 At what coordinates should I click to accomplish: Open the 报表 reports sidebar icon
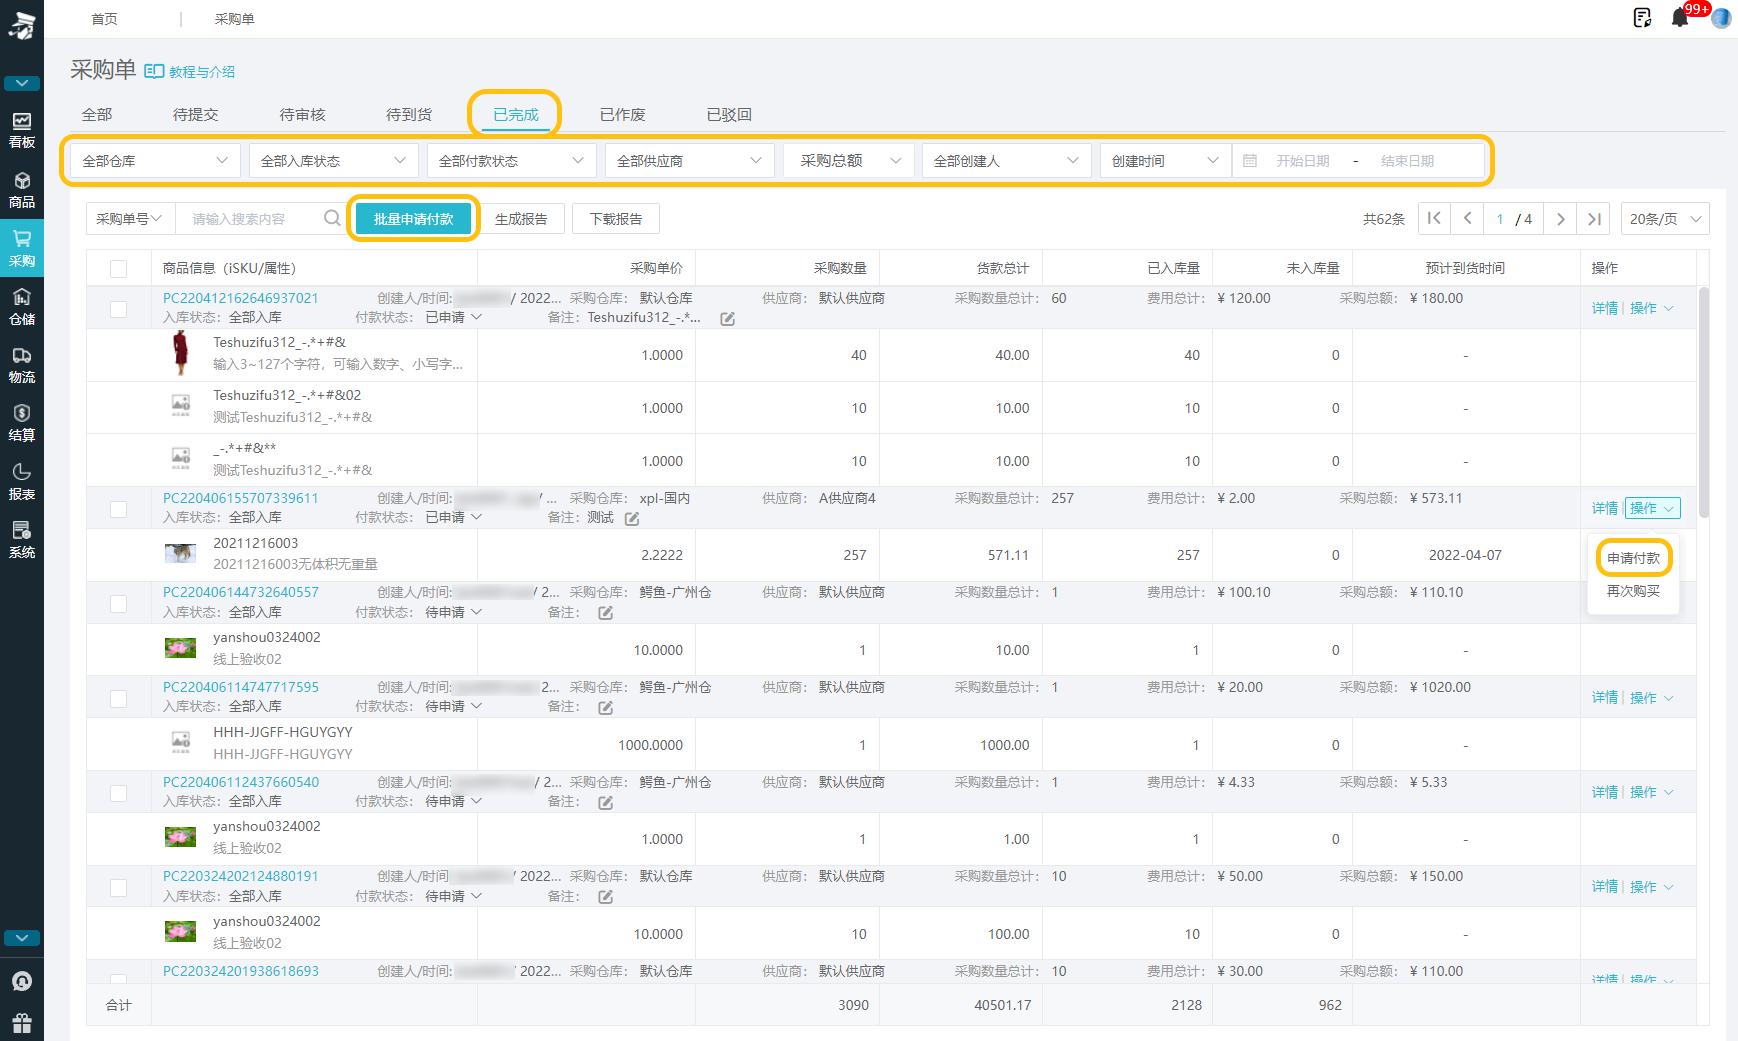click(x=21, y=482)
